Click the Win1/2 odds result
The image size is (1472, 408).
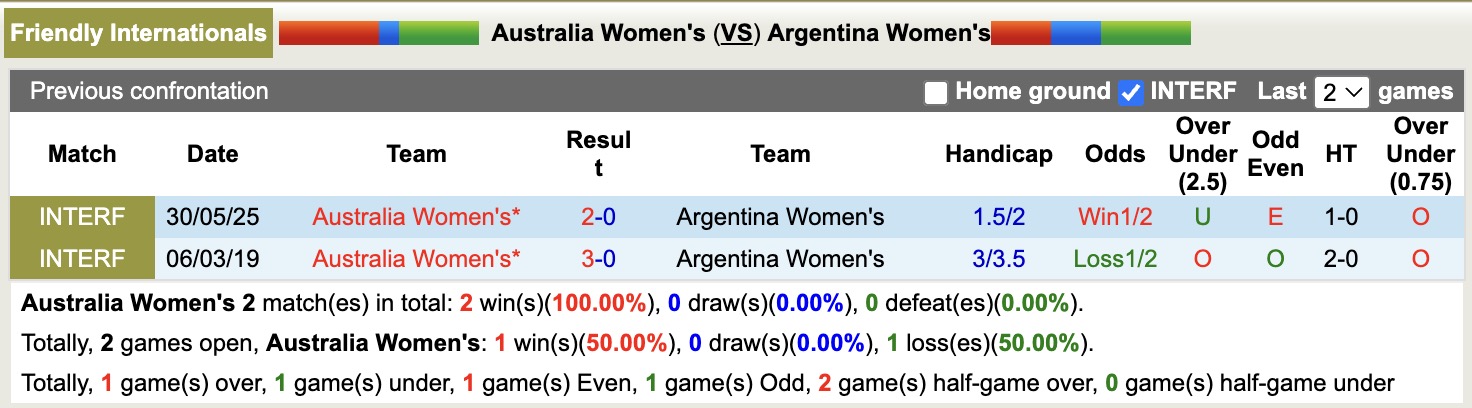[x=1115, y=217]
